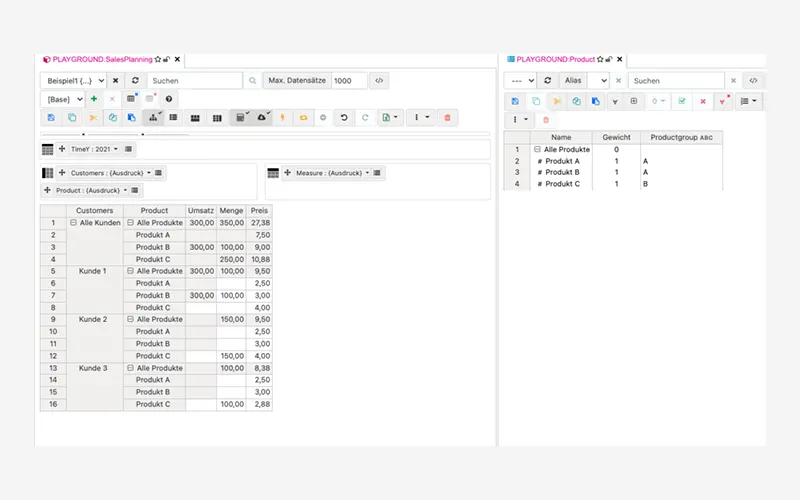Click the help question mark icon

point(169,99)
